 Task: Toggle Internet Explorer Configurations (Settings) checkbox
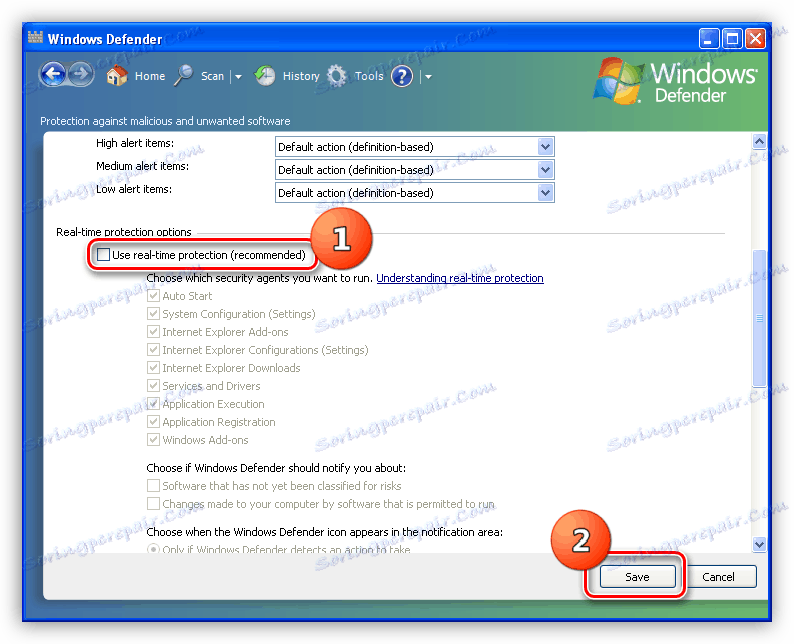(153, 350)
